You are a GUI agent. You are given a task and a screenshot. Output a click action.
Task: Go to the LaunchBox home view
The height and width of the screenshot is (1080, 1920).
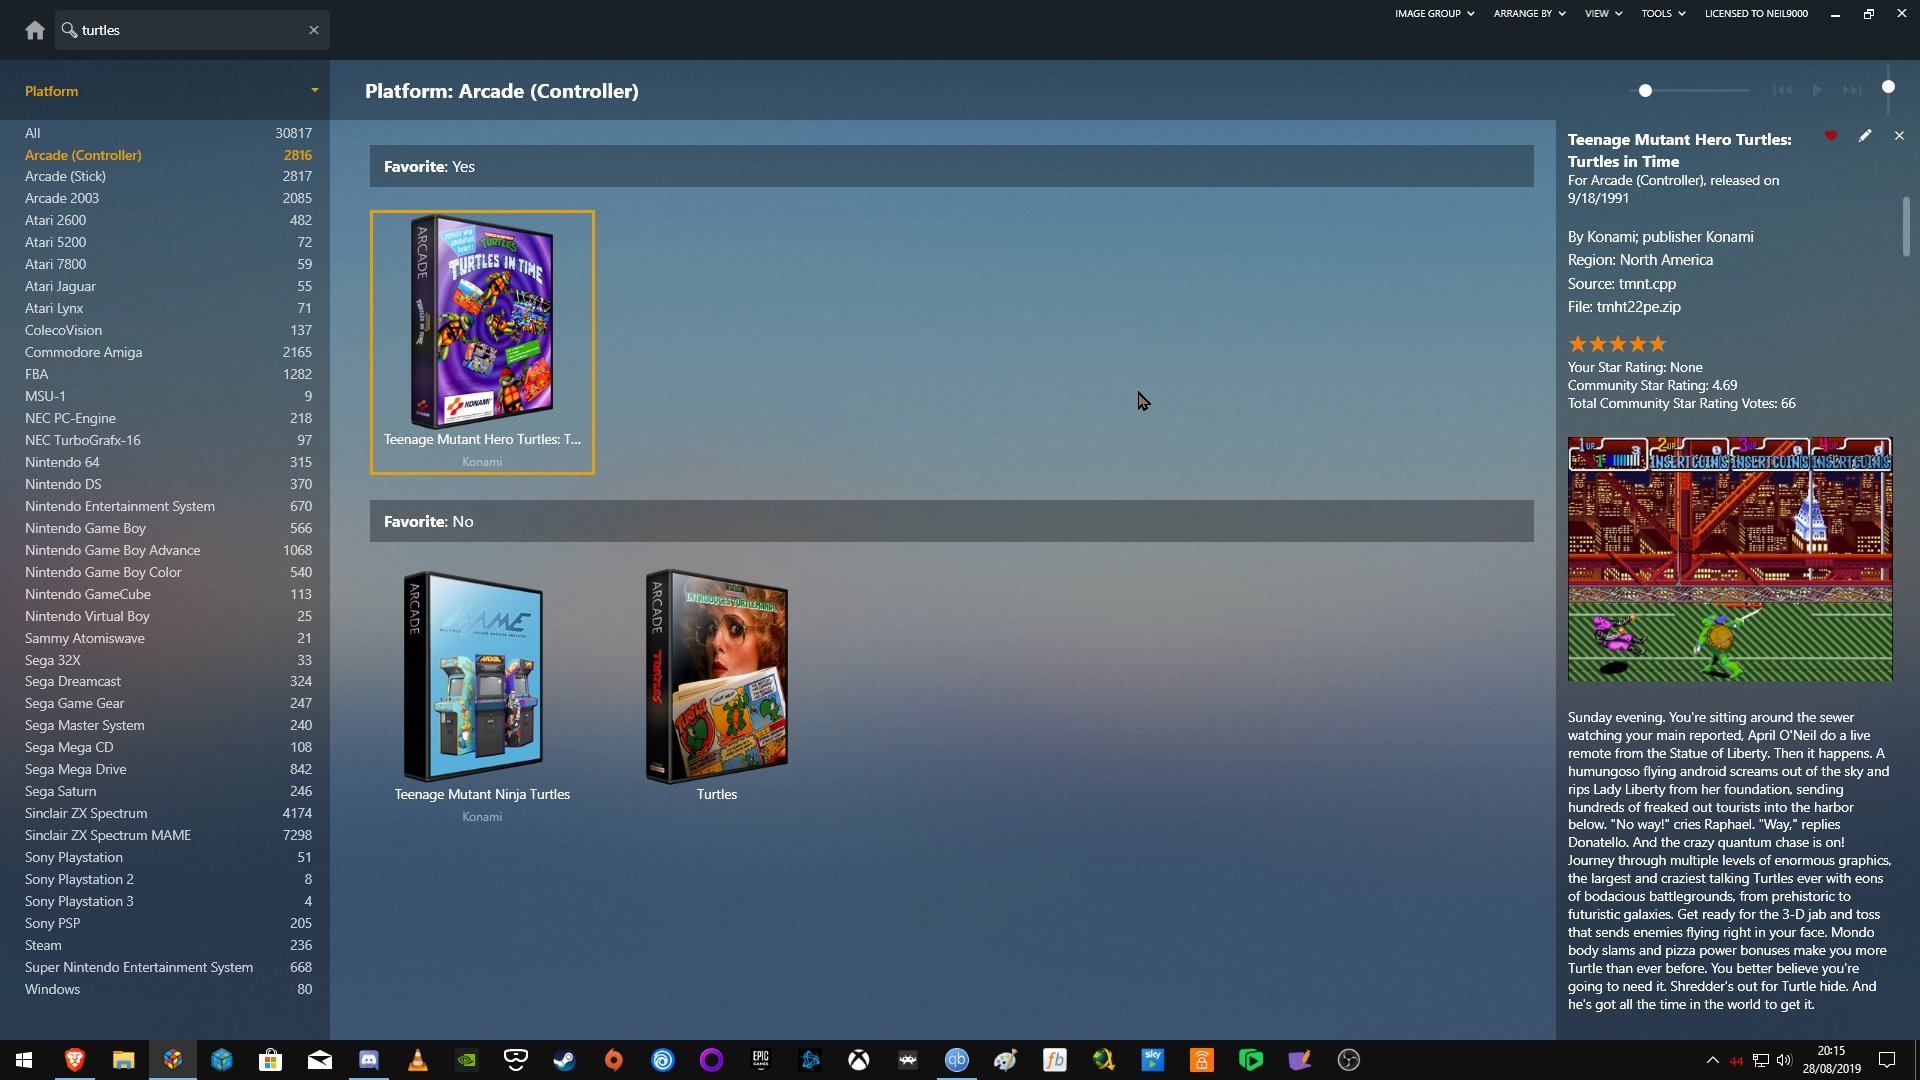click(35, 30)
